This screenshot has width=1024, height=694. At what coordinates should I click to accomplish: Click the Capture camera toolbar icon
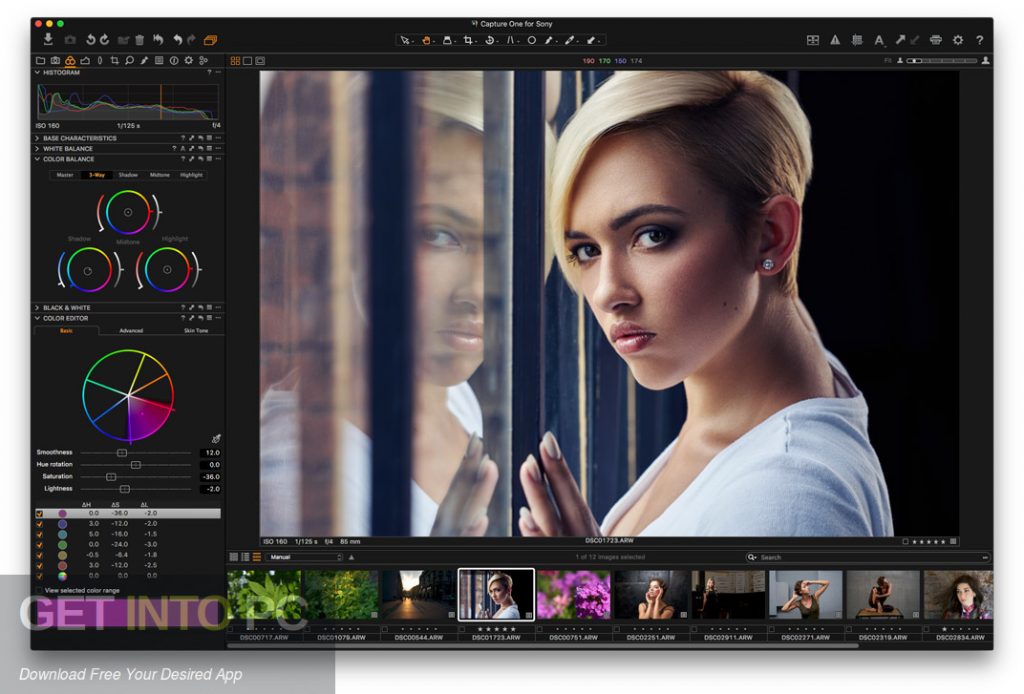coord(70,40)
